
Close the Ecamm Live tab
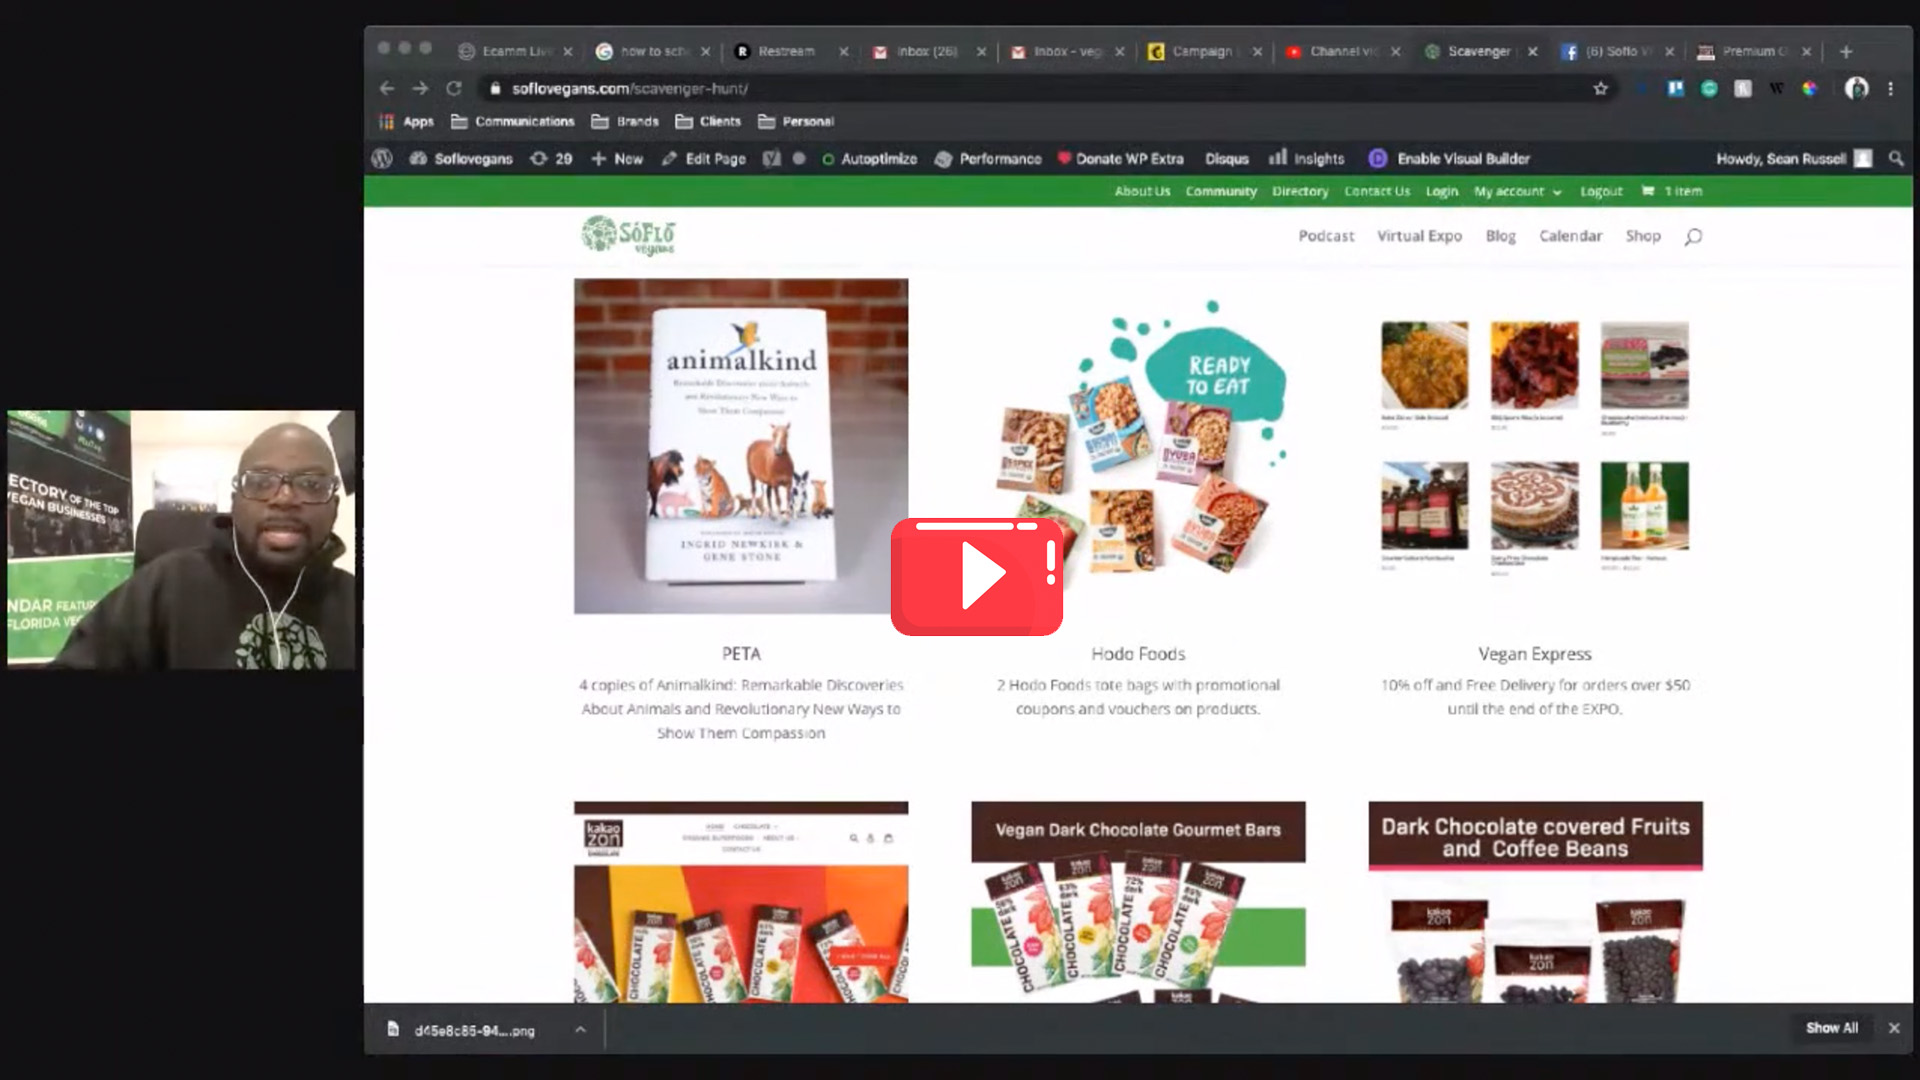click(x=568, y=51)
